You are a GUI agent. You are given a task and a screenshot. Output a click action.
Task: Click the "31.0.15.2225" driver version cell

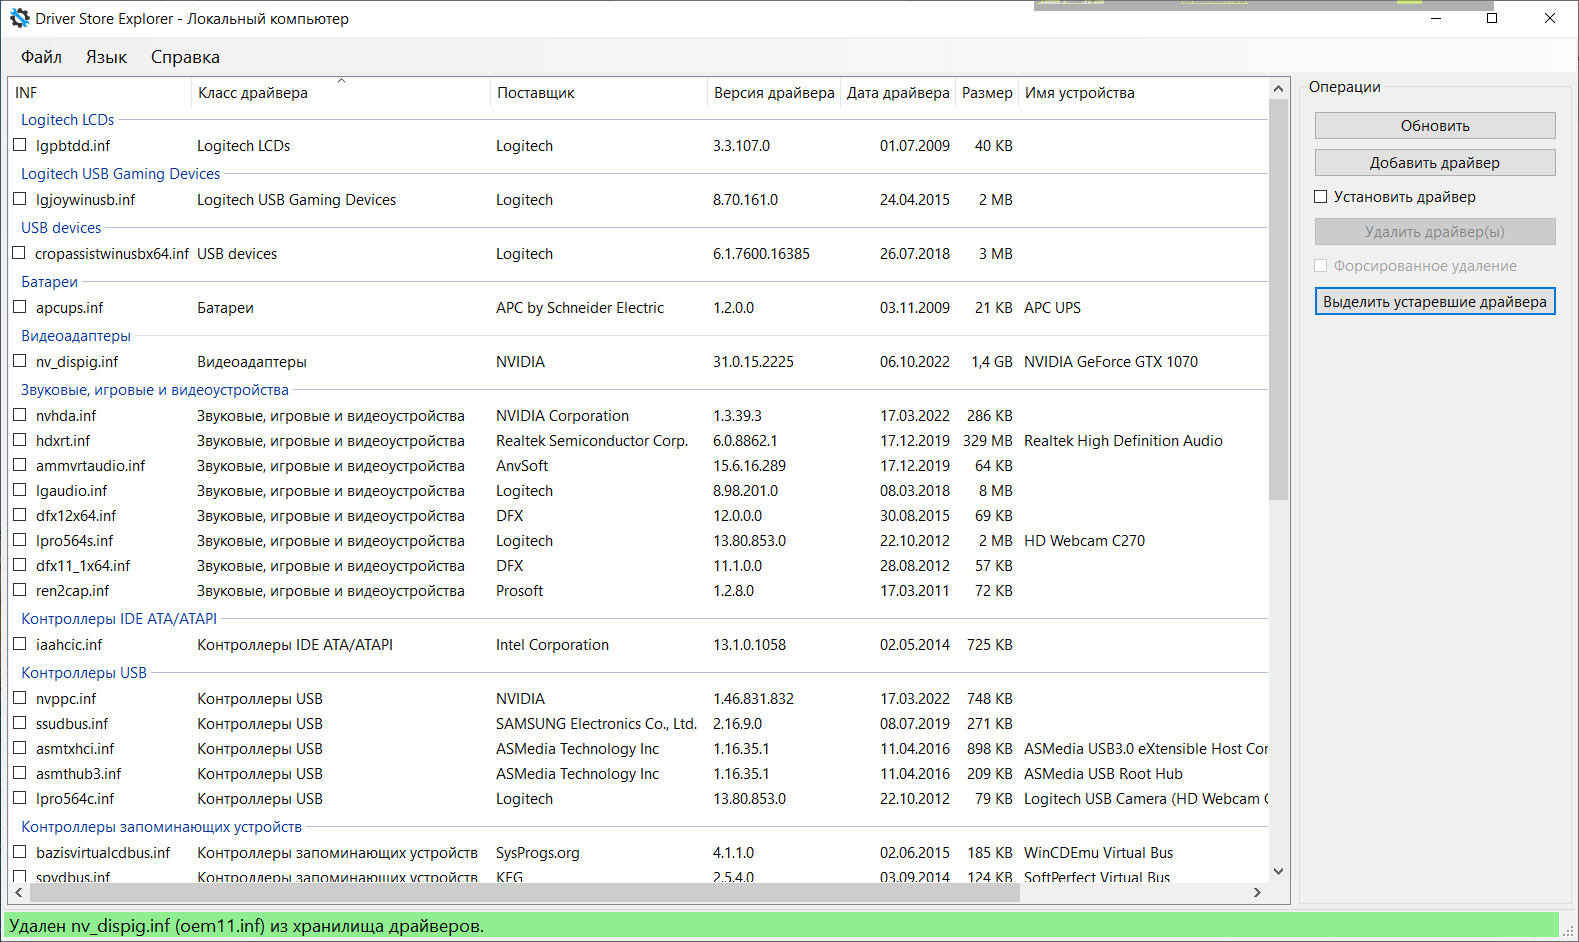point(753,362)
